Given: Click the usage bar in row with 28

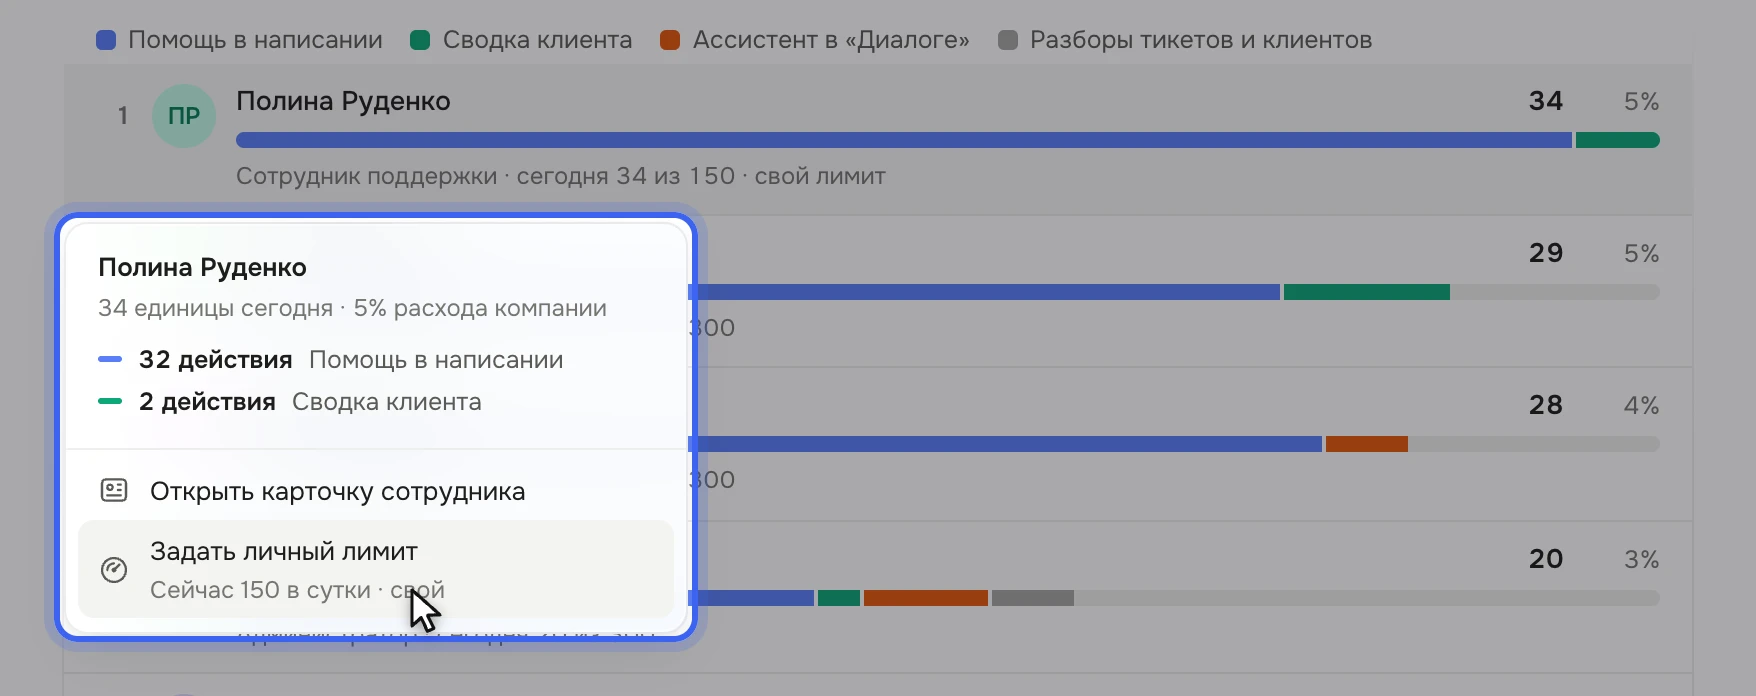Looking at the screenshot, I should (x=1174, y=444).
